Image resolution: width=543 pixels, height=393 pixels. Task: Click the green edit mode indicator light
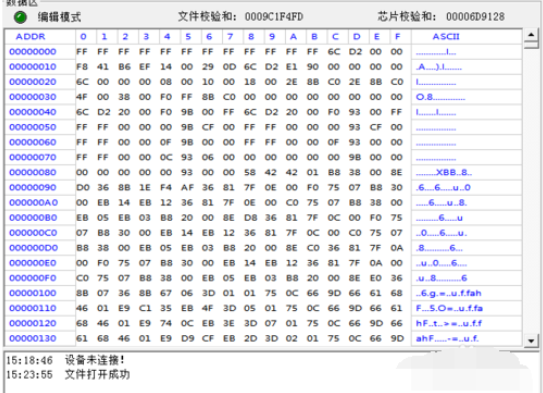point(20,17)
